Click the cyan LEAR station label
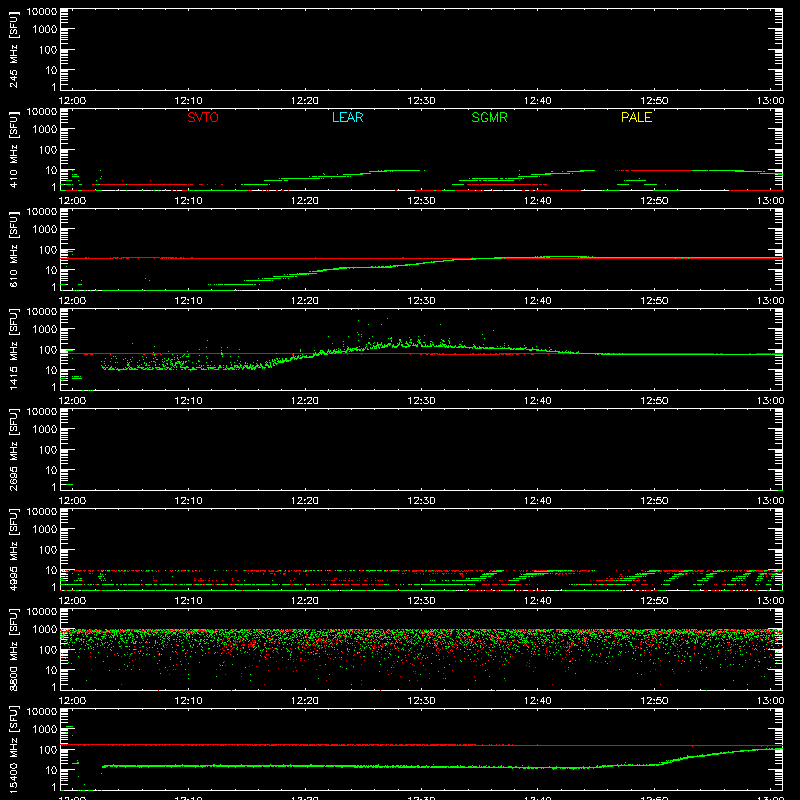Image resolution: width=800 pixels, height=800 pixels. [x=347, y=117]
